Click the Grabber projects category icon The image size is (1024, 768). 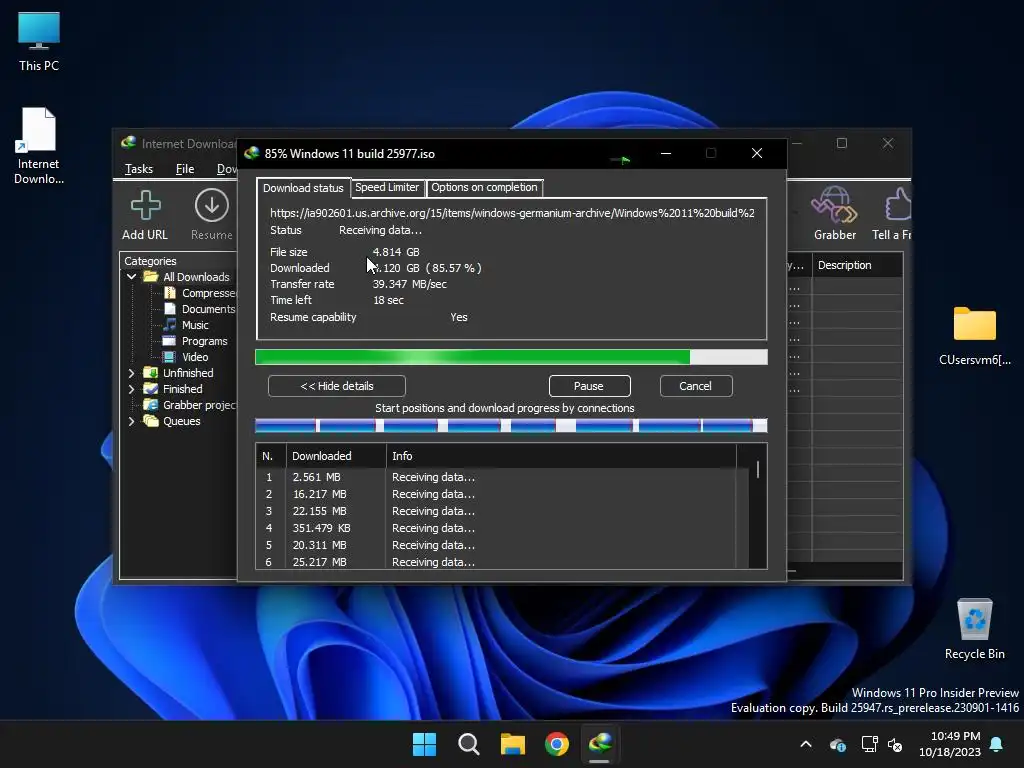(x=151, y=405)
